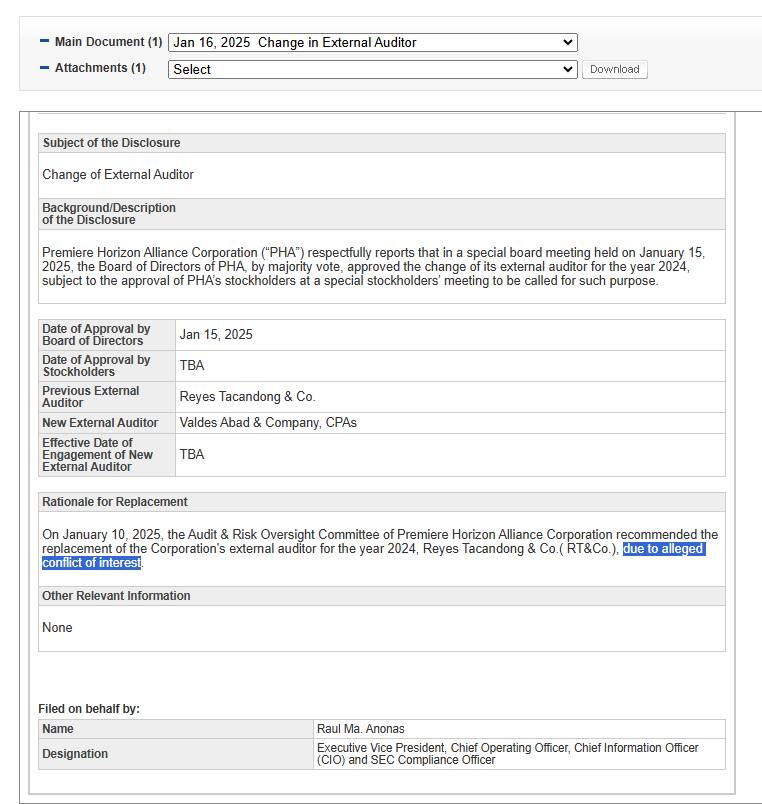Click 'New External Auditor' label

click(x=100, y=423)
